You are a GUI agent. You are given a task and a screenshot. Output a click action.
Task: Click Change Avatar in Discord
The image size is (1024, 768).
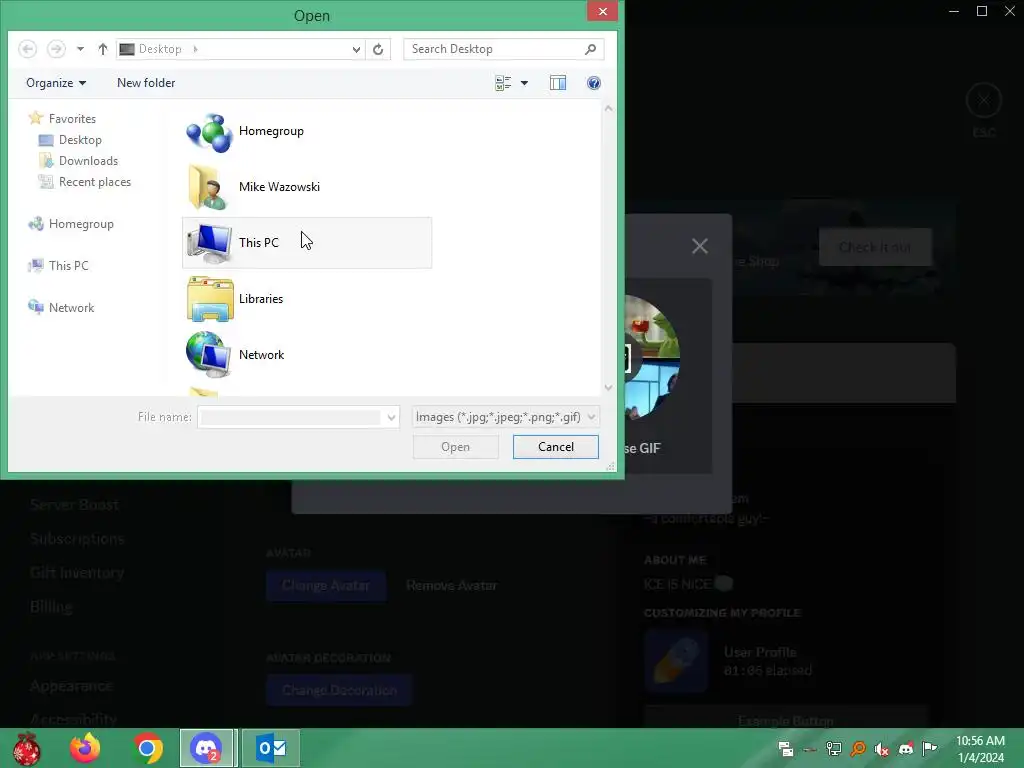pyautogui.click(x=325, y=585)
